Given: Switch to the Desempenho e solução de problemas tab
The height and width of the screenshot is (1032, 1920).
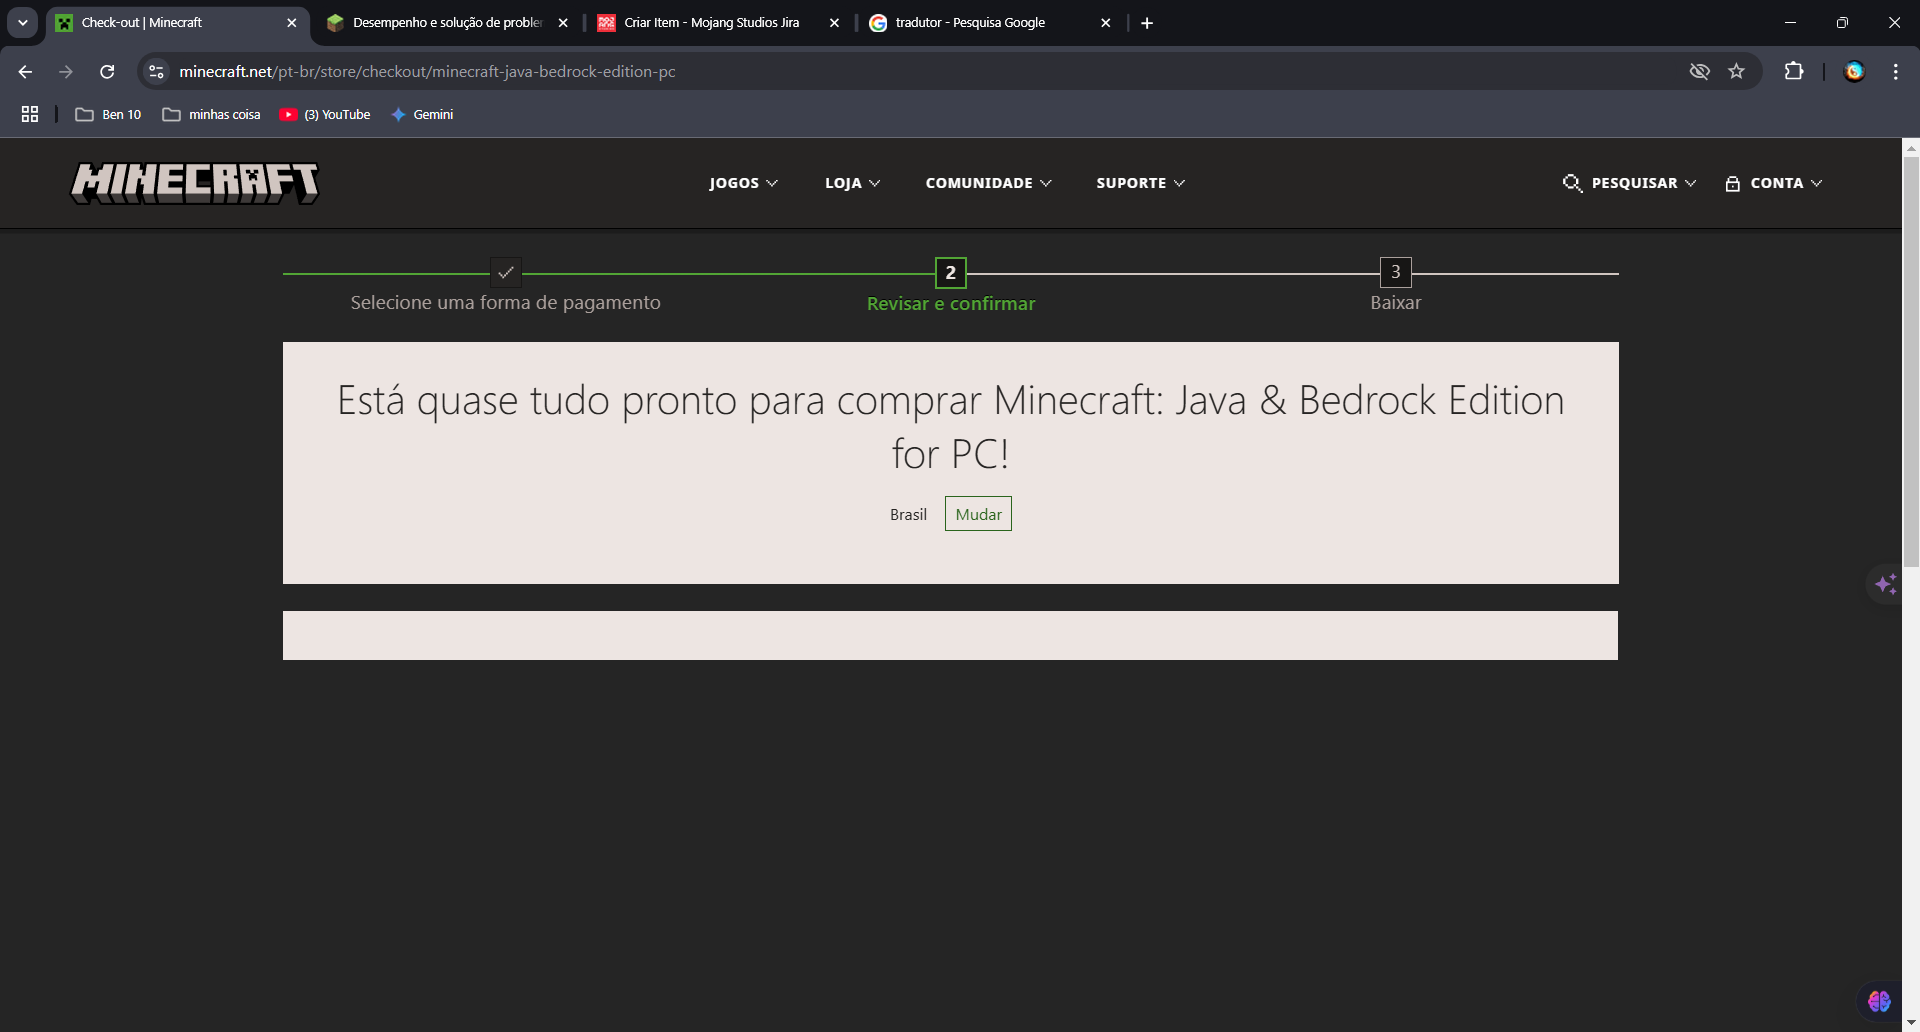Looking at the screenshot, I should 448,23.
